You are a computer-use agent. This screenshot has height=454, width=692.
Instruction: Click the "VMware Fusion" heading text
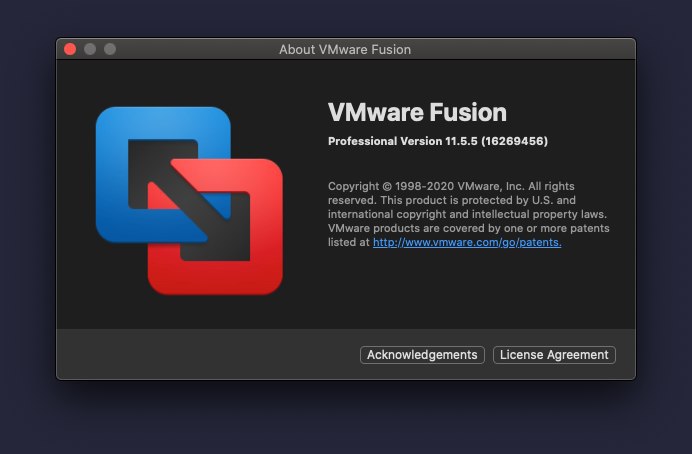pyautogui.click(x=417, y=112)
